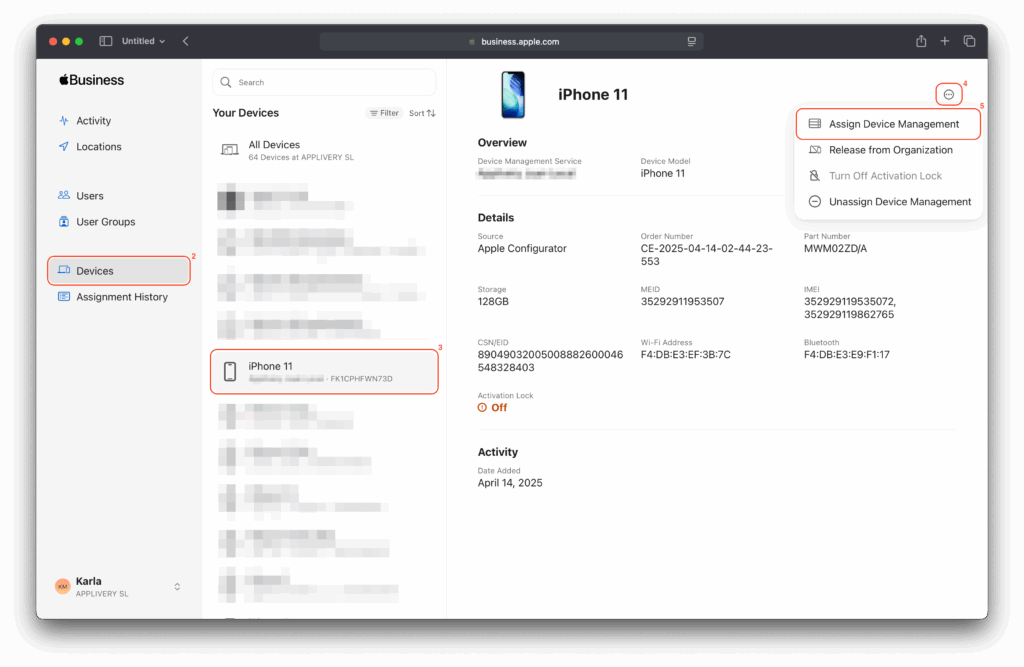The width and height of the screenshot is (1024, 667).
Task: Click the show tab overview icon
Action: point(969,41)
